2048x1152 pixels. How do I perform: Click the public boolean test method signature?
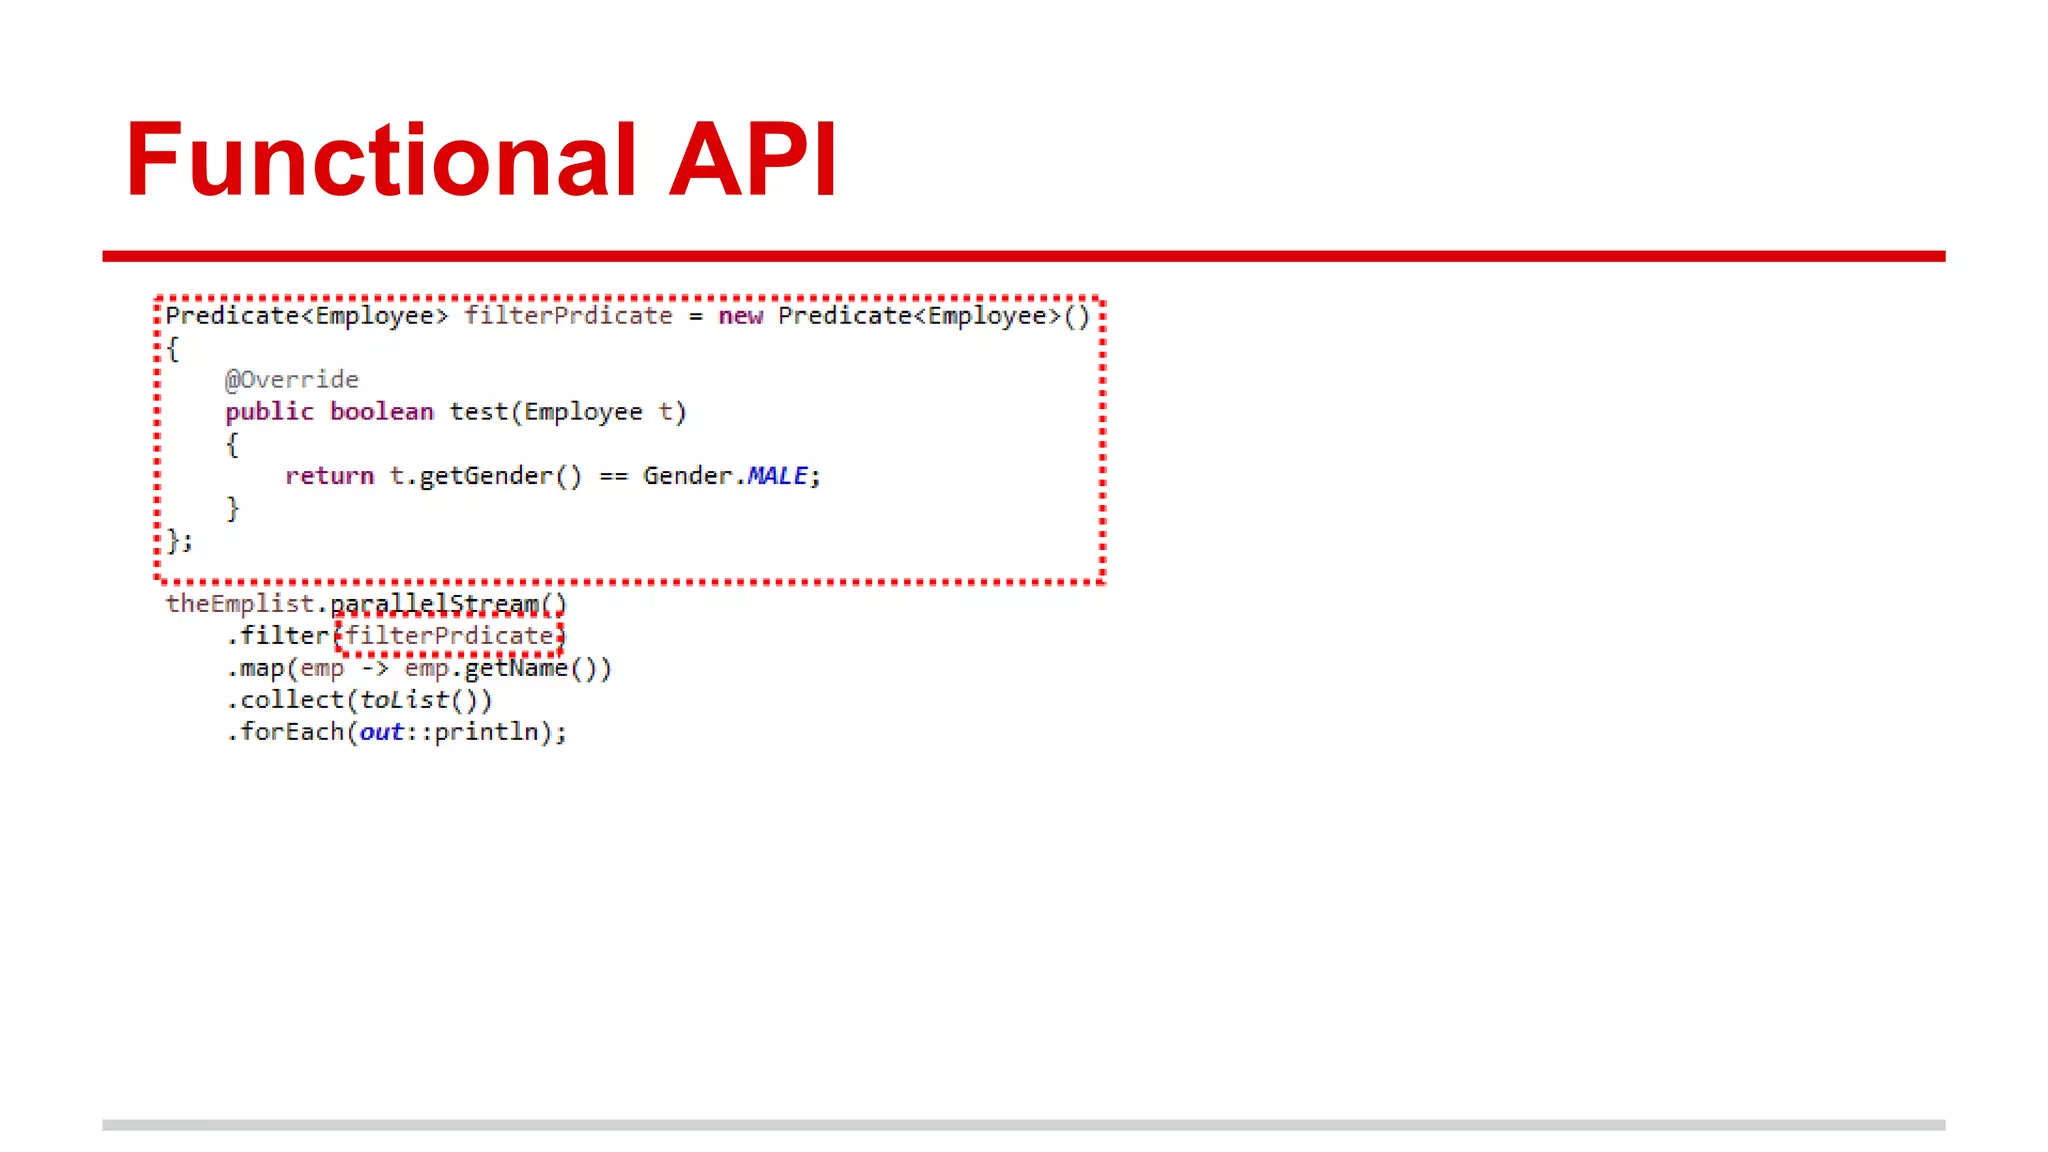[x=455, y=412]
